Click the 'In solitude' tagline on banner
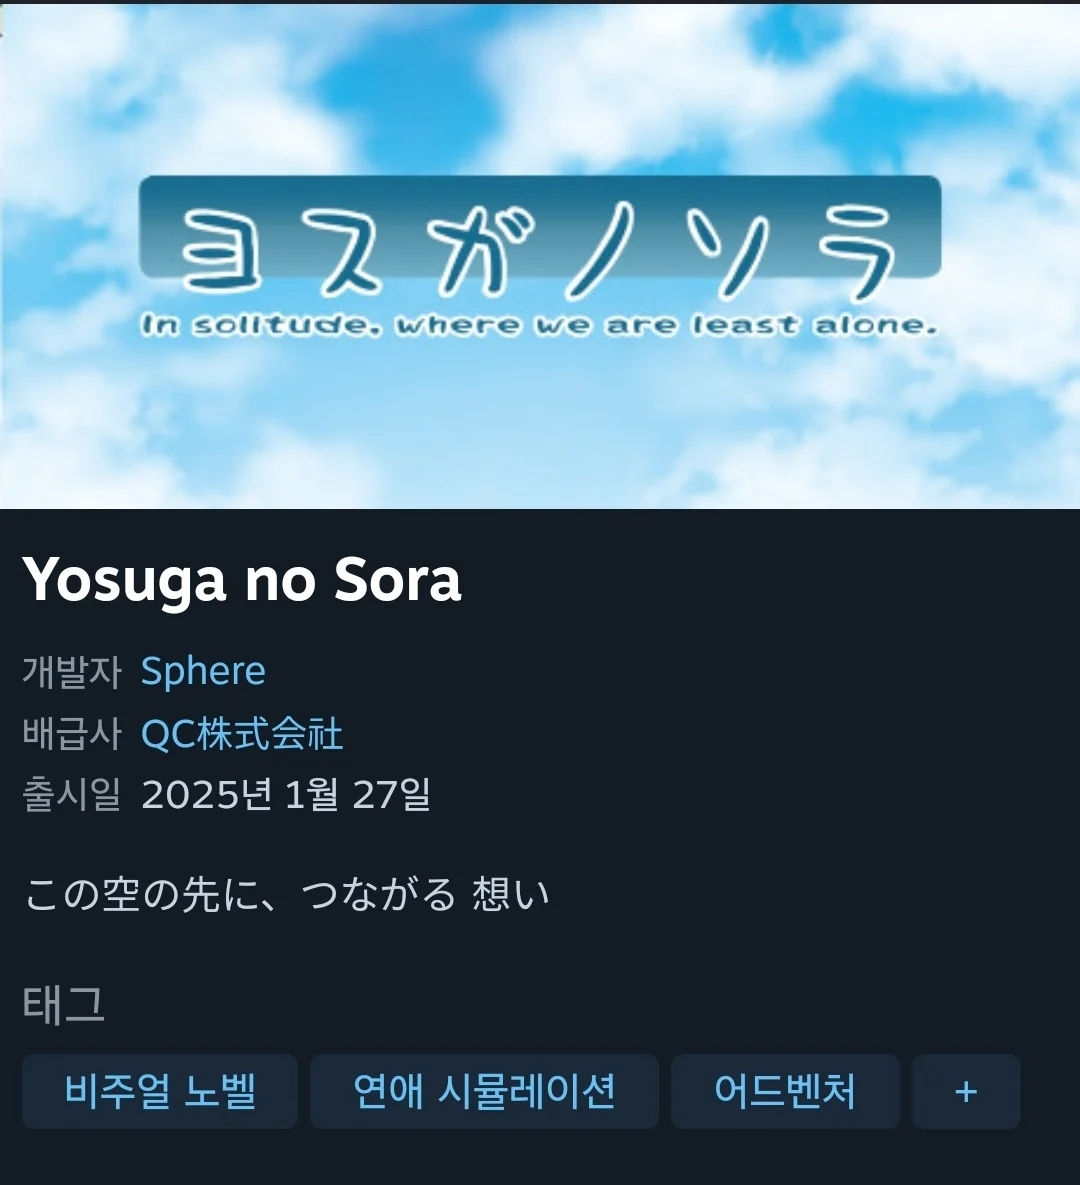 tap(539, 326)
